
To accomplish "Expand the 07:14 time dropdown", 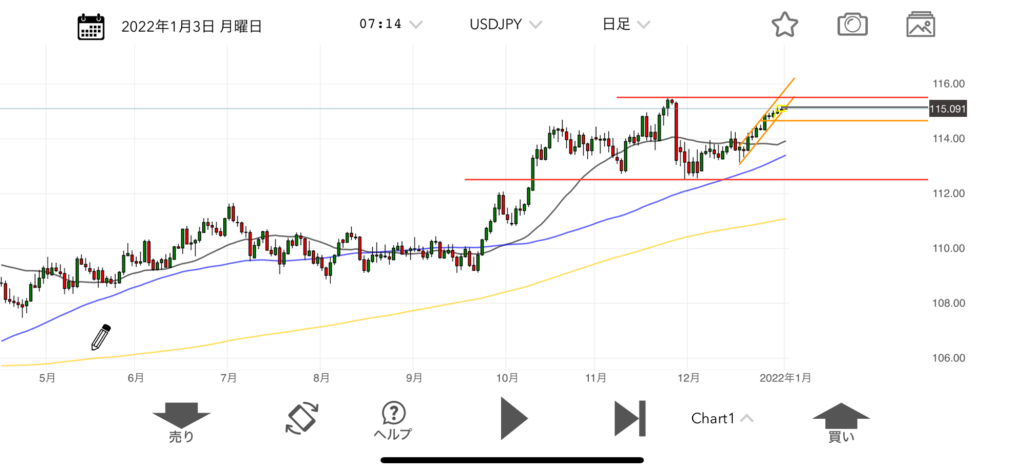I will point(390,25).
